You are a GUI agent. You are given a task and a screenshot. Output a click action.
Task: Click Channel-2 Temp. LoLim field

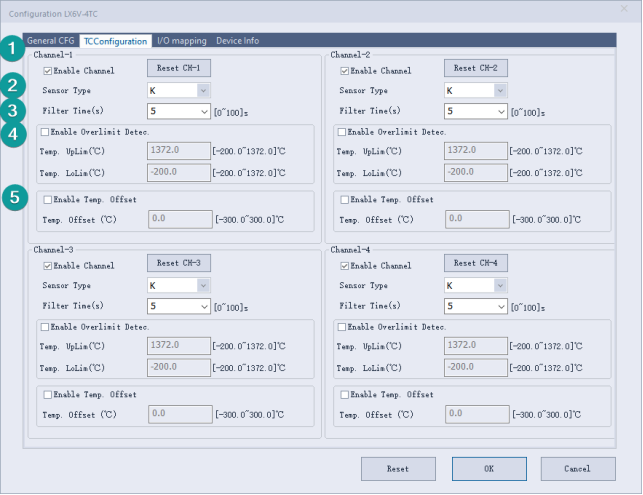click(476, 173)
